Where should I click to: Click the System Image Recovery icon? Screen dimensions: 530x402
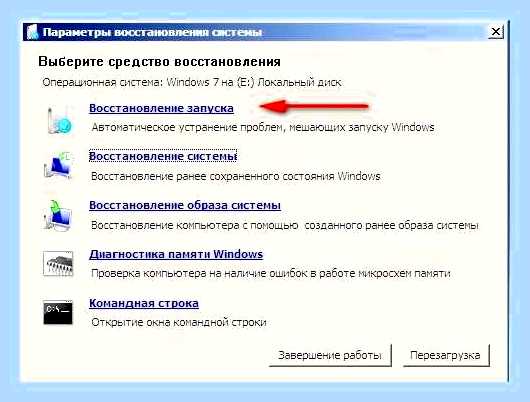(x=58, y=215)
